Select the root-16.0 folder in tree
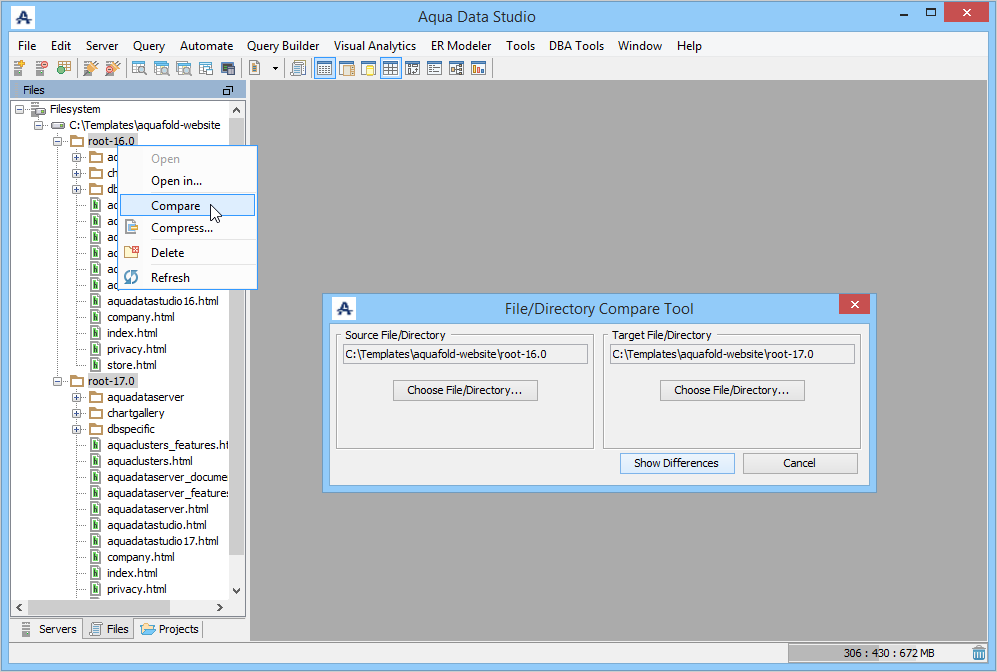Viewport: 997px width, 672px height. click(x=111, y=141)
